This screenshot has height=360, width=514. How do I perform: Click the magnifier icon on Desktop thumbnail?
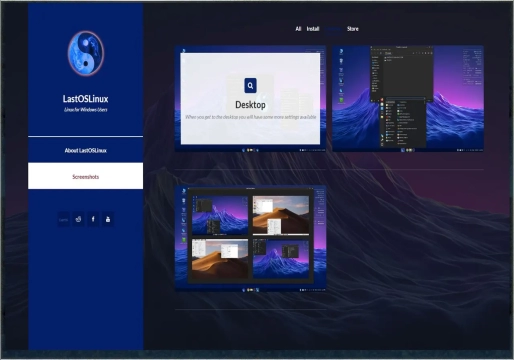pos(250,86)
